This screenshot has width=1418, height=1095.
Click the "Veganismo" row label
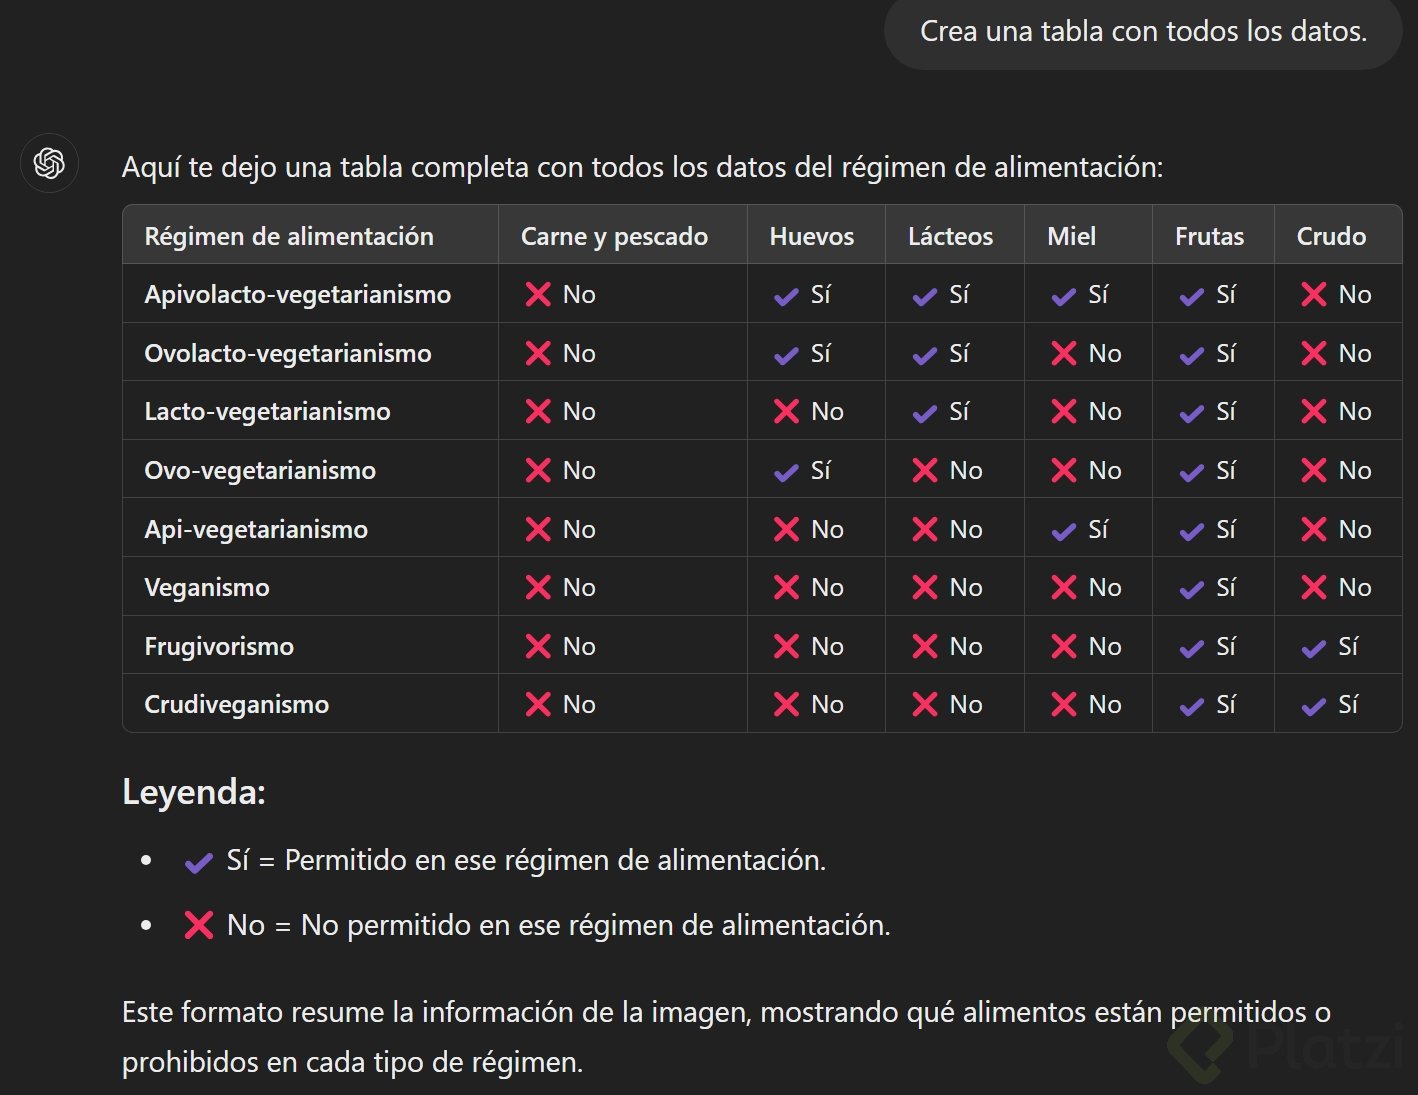[207, 588]
